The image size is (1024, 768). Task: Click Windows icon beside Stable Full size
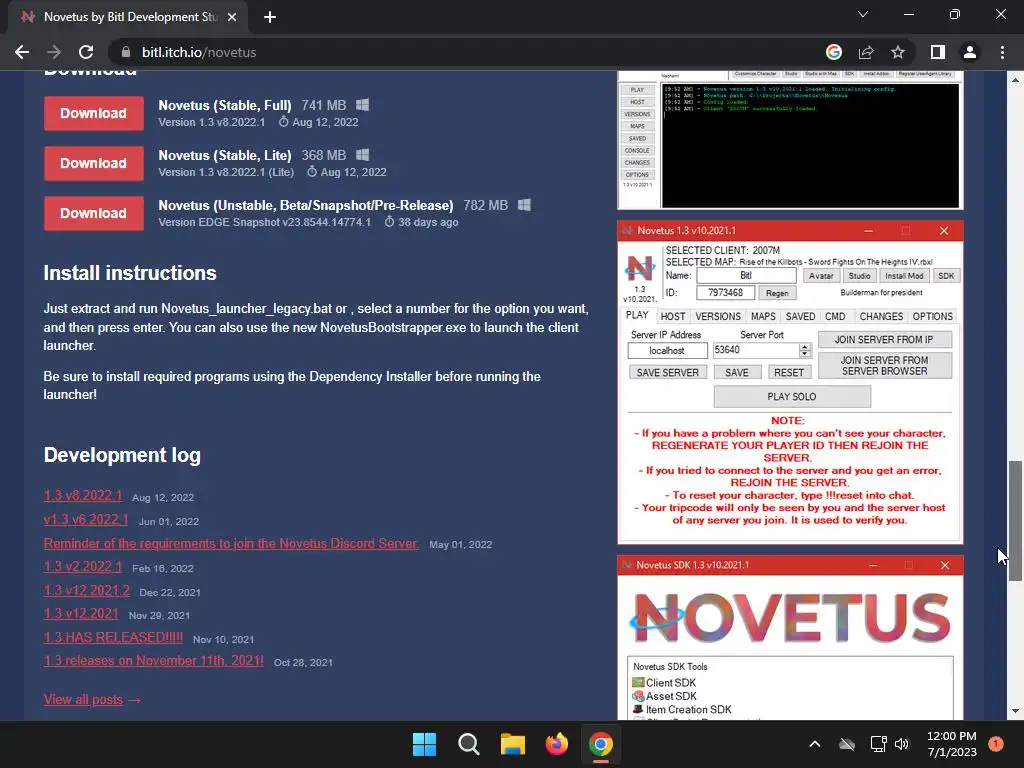pos(362,104)
